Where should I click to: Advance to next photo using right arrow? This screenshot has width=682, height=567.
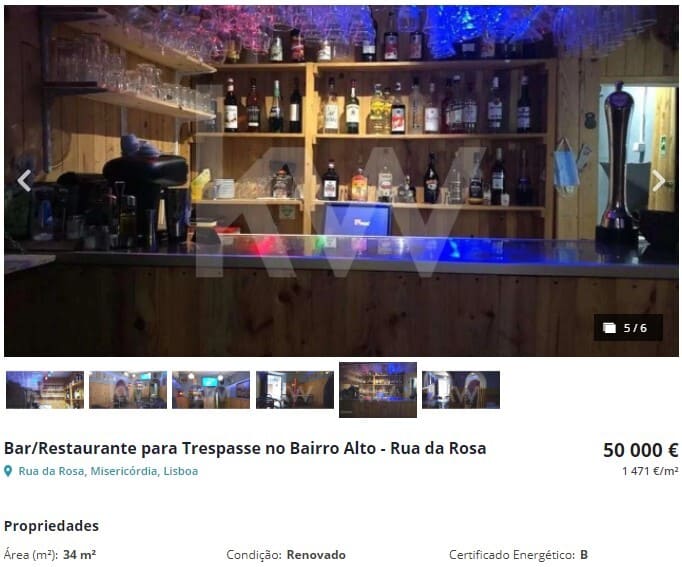pyautogui.click(x=659, y=180)
